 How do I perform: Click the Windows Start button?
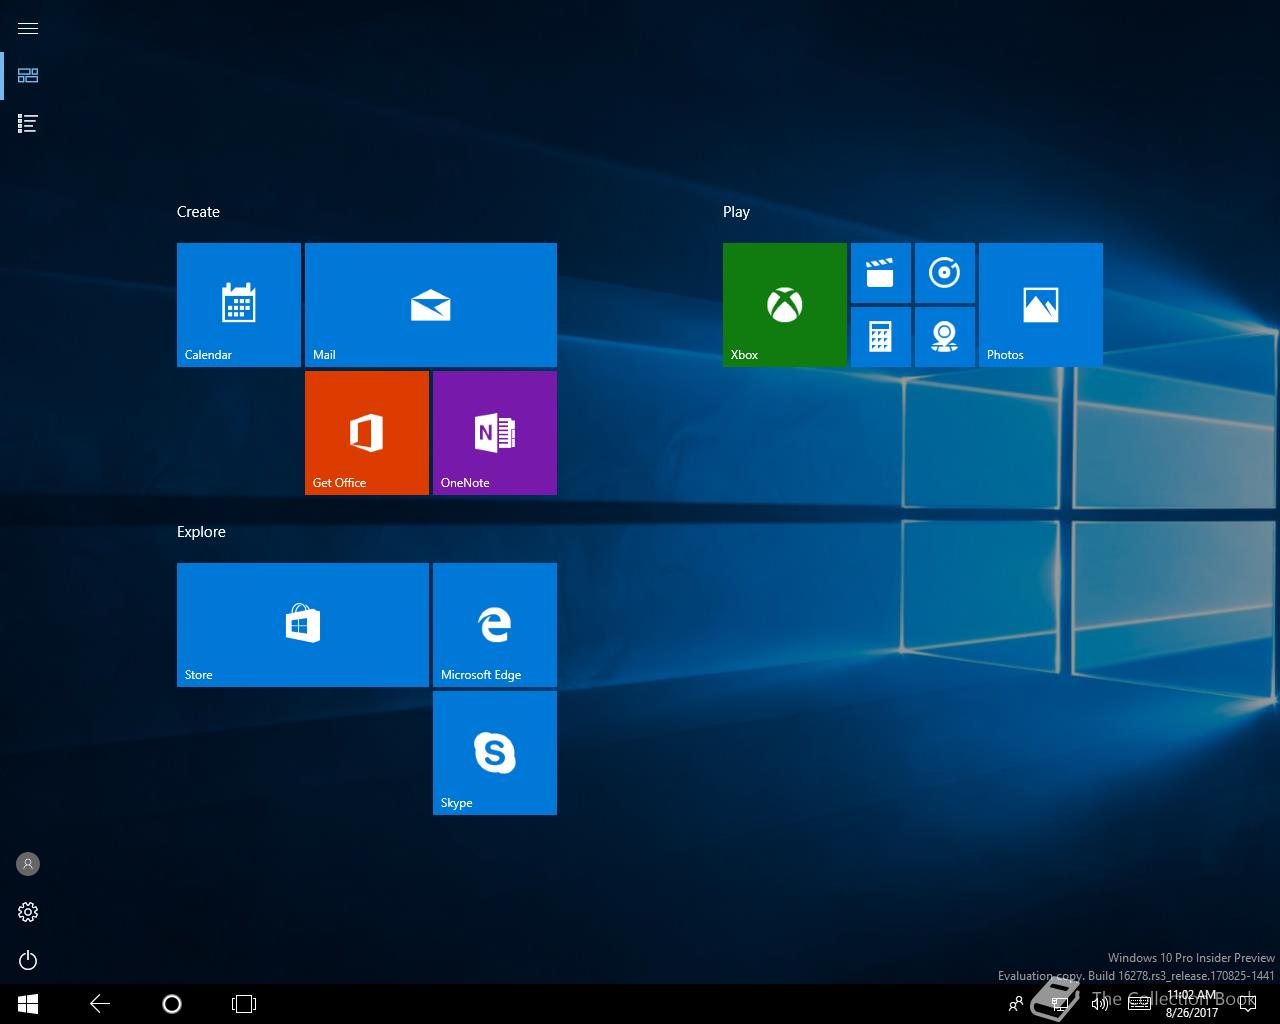tap(28, 1004)
